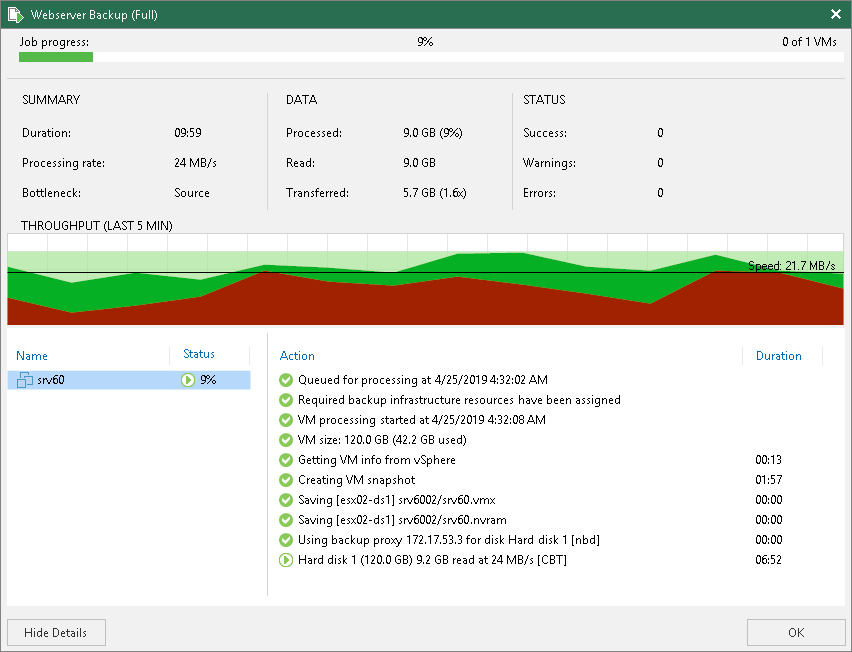Image resolution: width=852 pixels, height=652 pixels.
Task: Select the Saving srv60.vmx log entry
Action: click(x=397, y=500)
